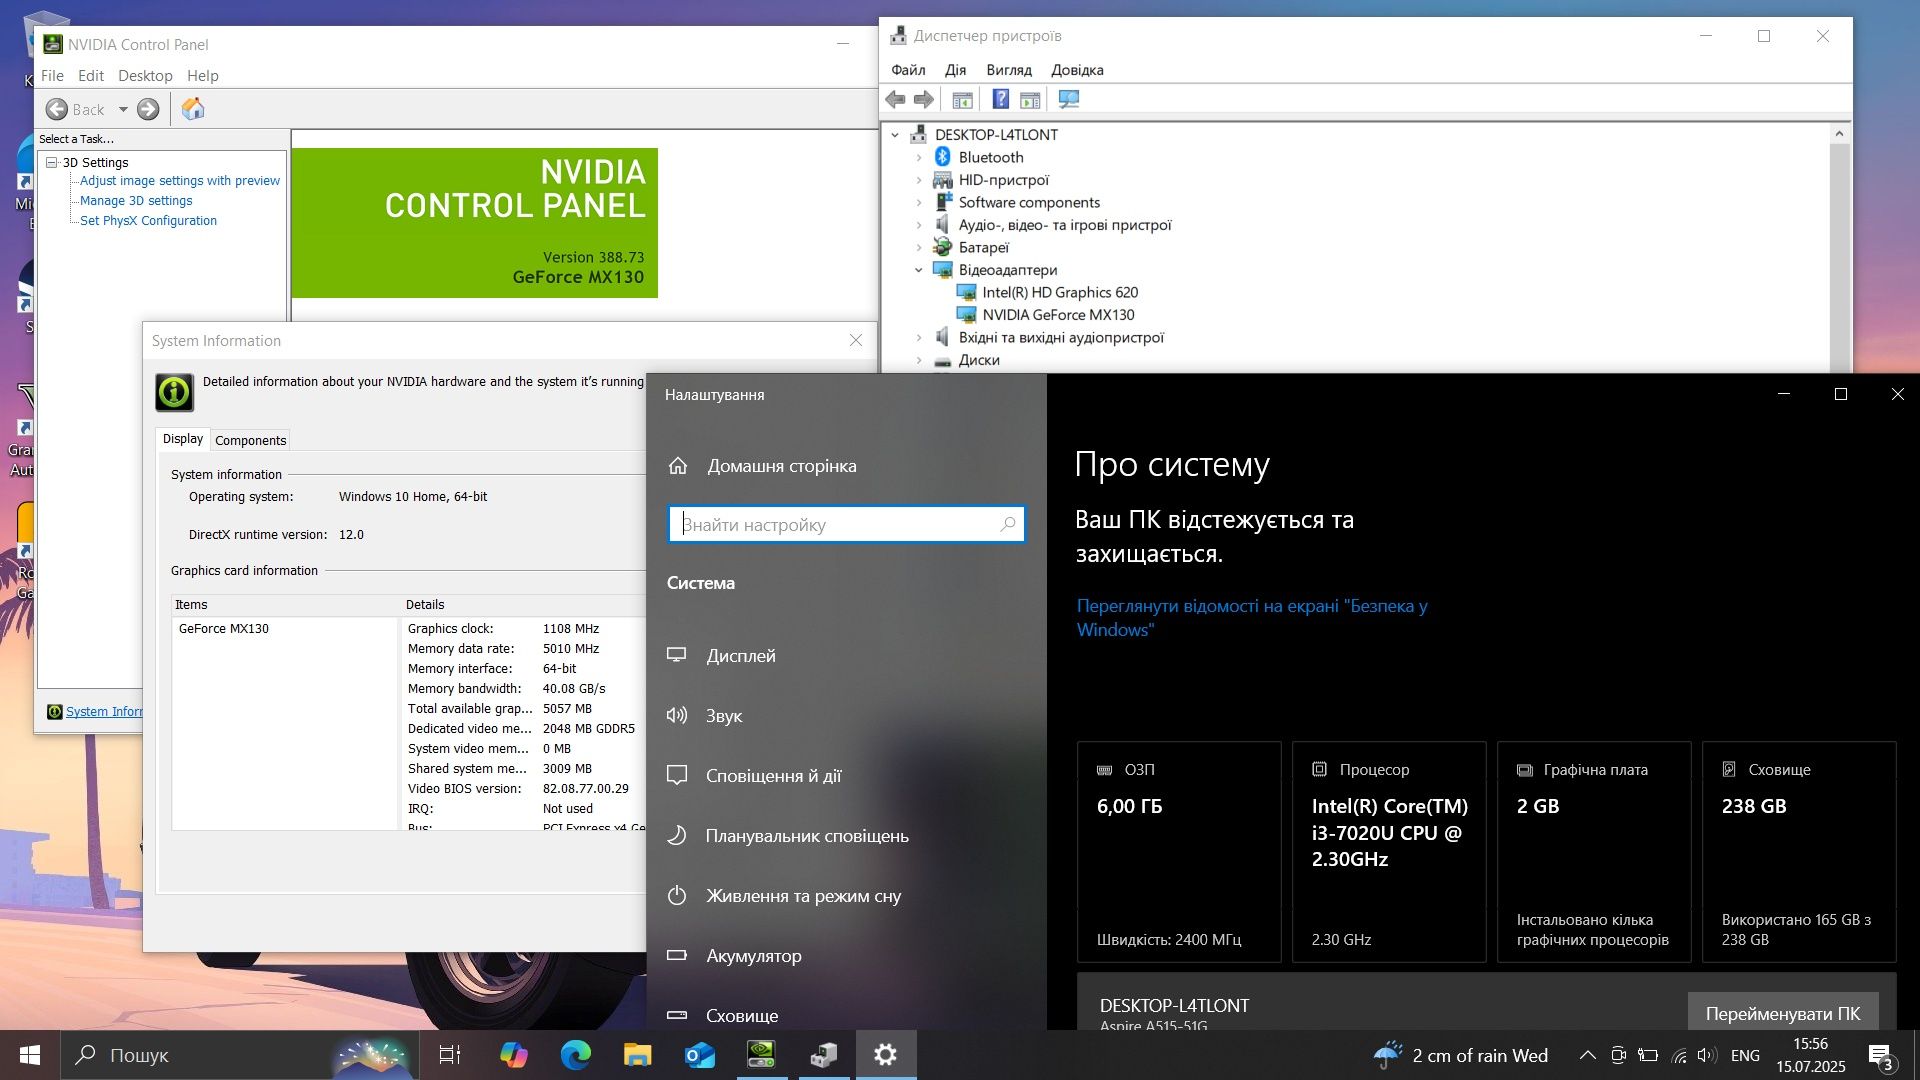Select the Display tab in System Information
Viewport: 1920px width, 1080px height.
coord(183,439)
